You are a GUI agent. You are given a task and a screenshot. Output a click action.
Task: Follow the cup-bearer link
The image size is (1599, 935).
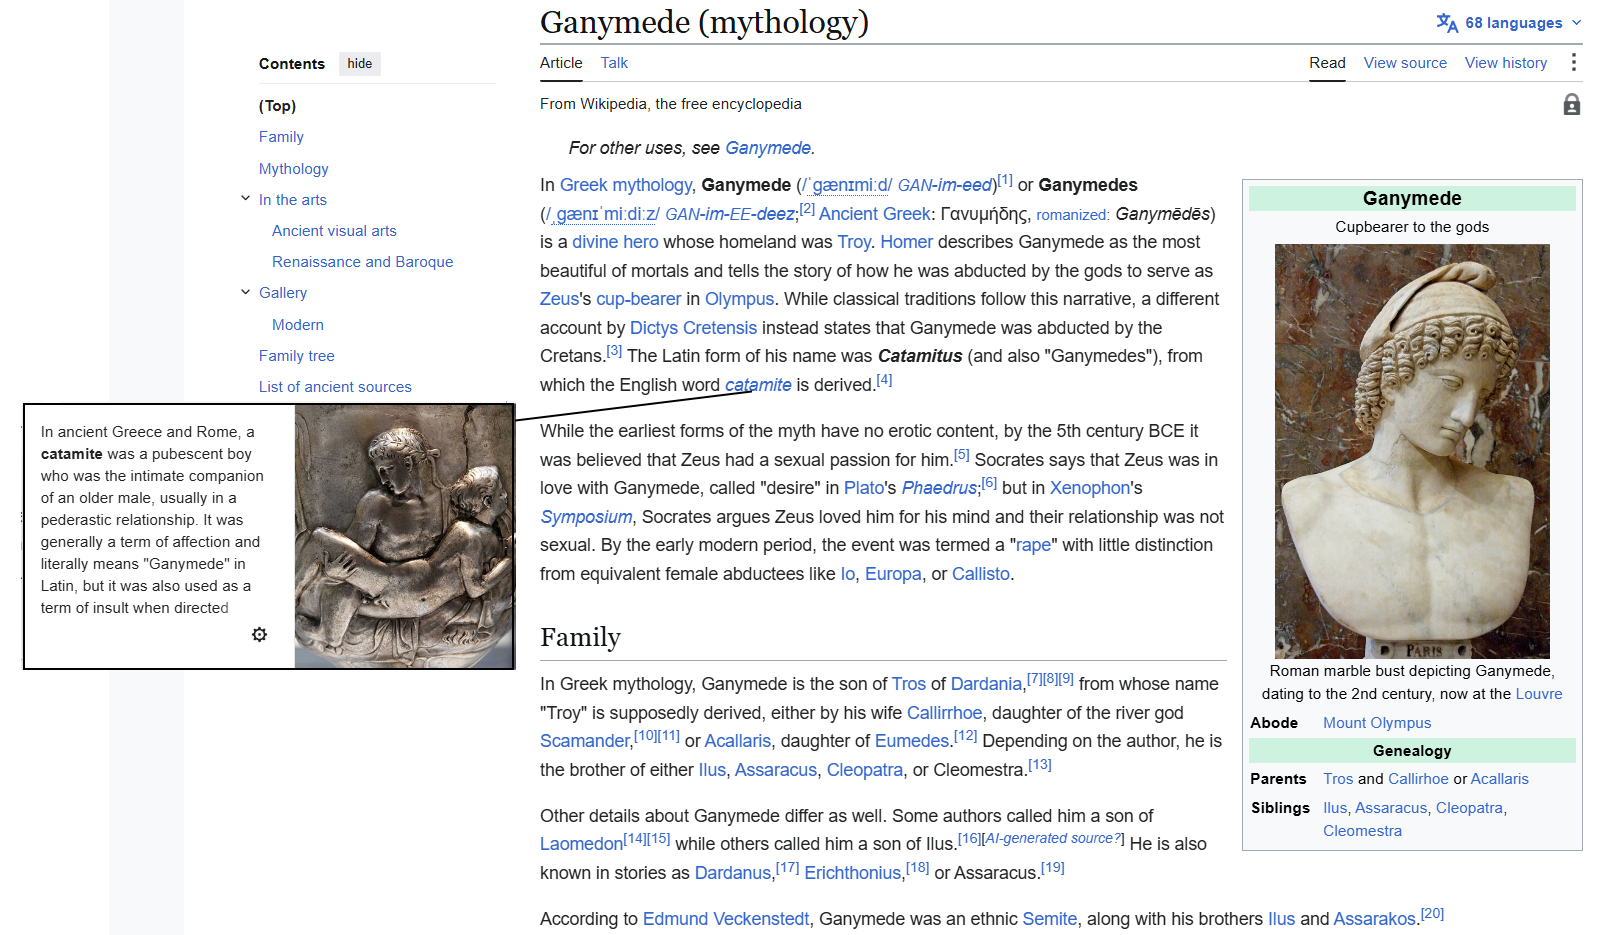tap(639, 299)
